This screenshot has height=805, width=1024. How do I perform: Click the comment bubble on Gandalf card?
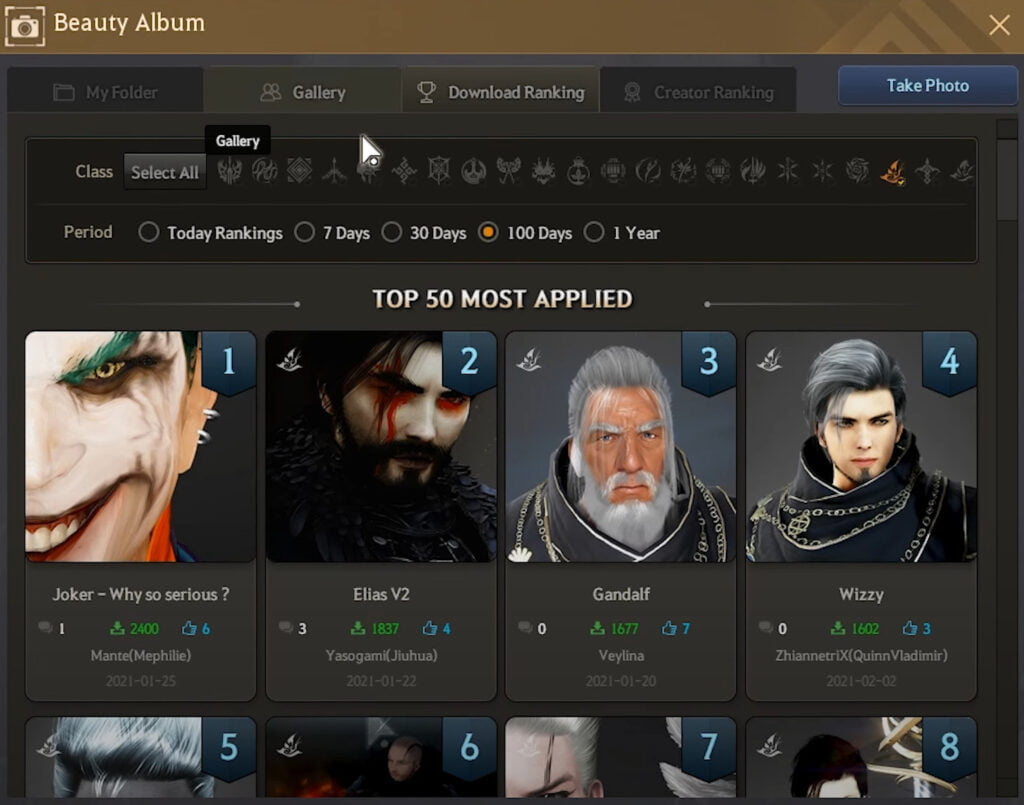point(525,628)
